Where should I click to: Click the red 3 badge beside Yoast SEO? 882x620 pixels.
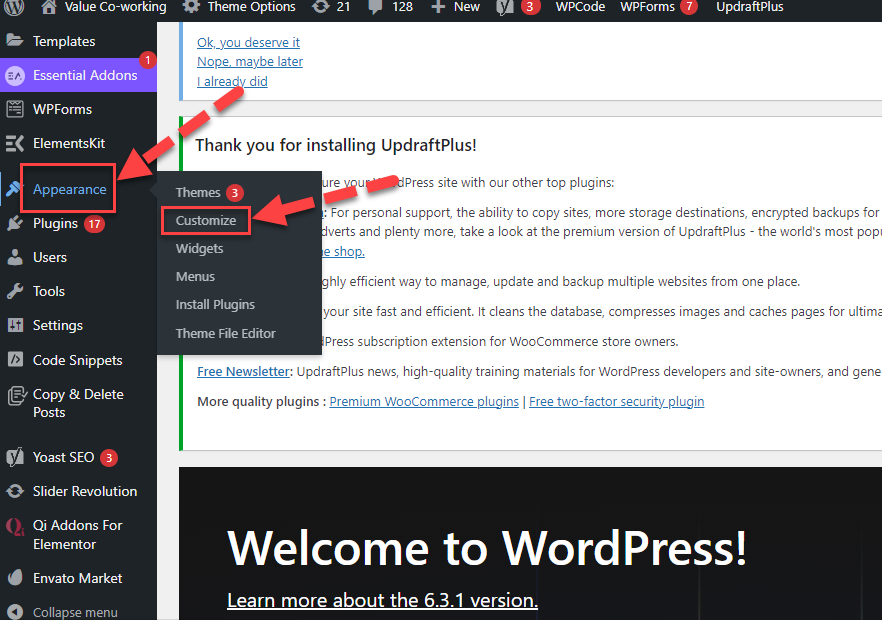tap(109, 457)
